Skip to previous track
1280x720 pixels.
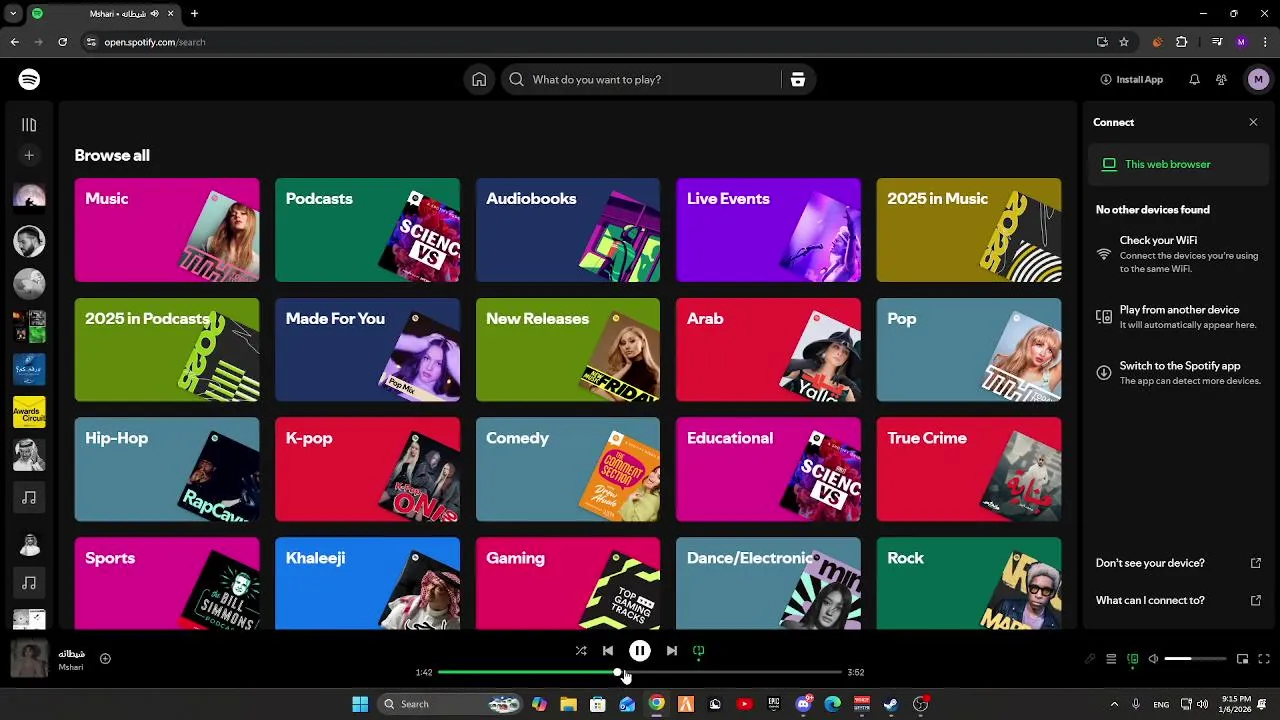point(608,650)
